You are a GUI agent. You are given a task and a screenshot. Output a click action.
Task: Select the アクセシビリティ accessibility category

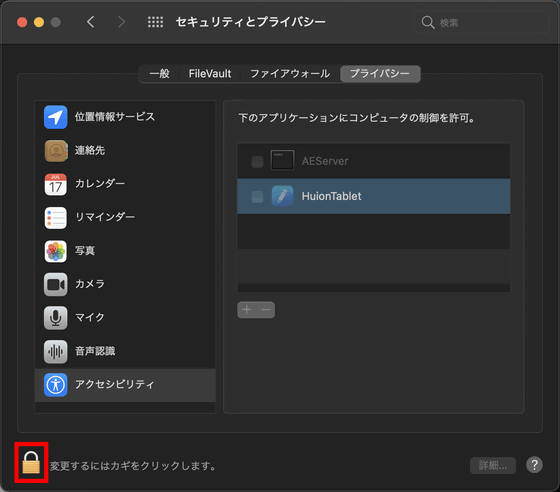[125, 385]
